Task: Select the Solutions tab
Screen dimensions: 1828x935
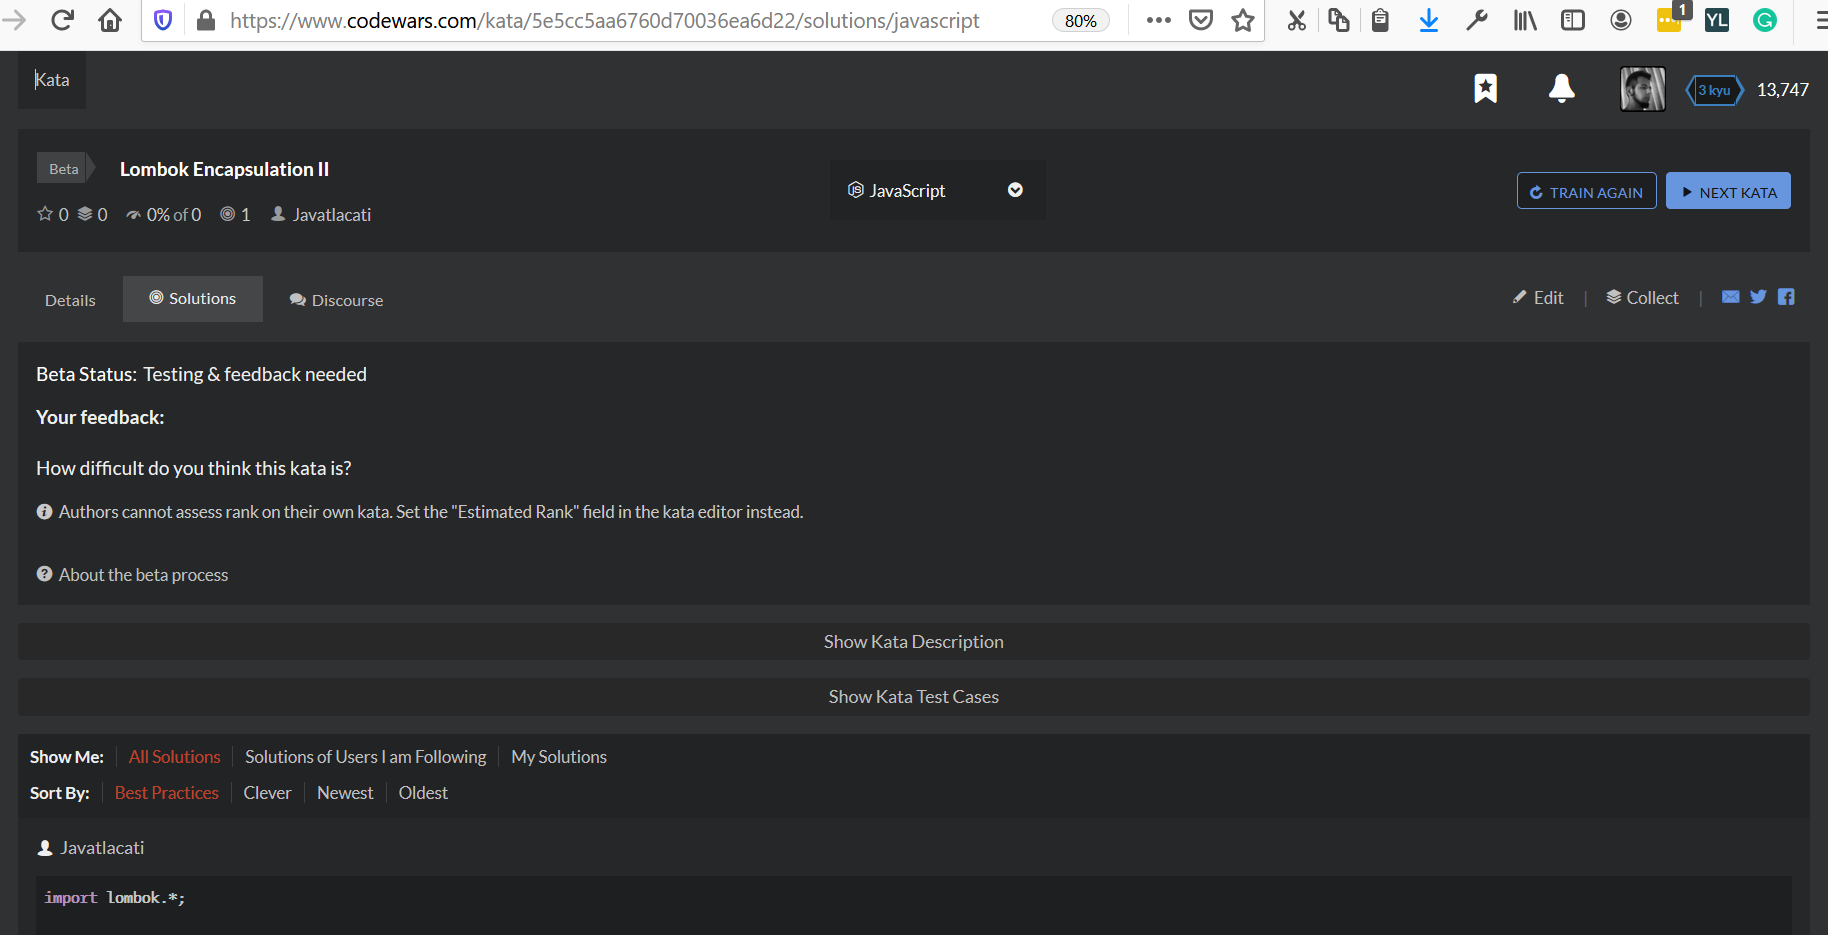Action: pyautogui.click(x=193, y=299)
